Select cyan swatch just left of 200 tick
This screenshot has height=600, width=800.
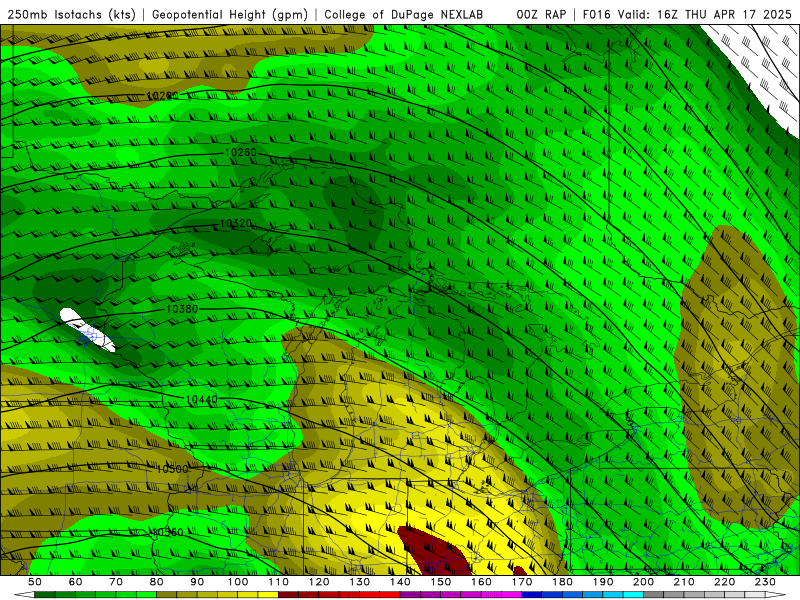click(x=633, y=595)
